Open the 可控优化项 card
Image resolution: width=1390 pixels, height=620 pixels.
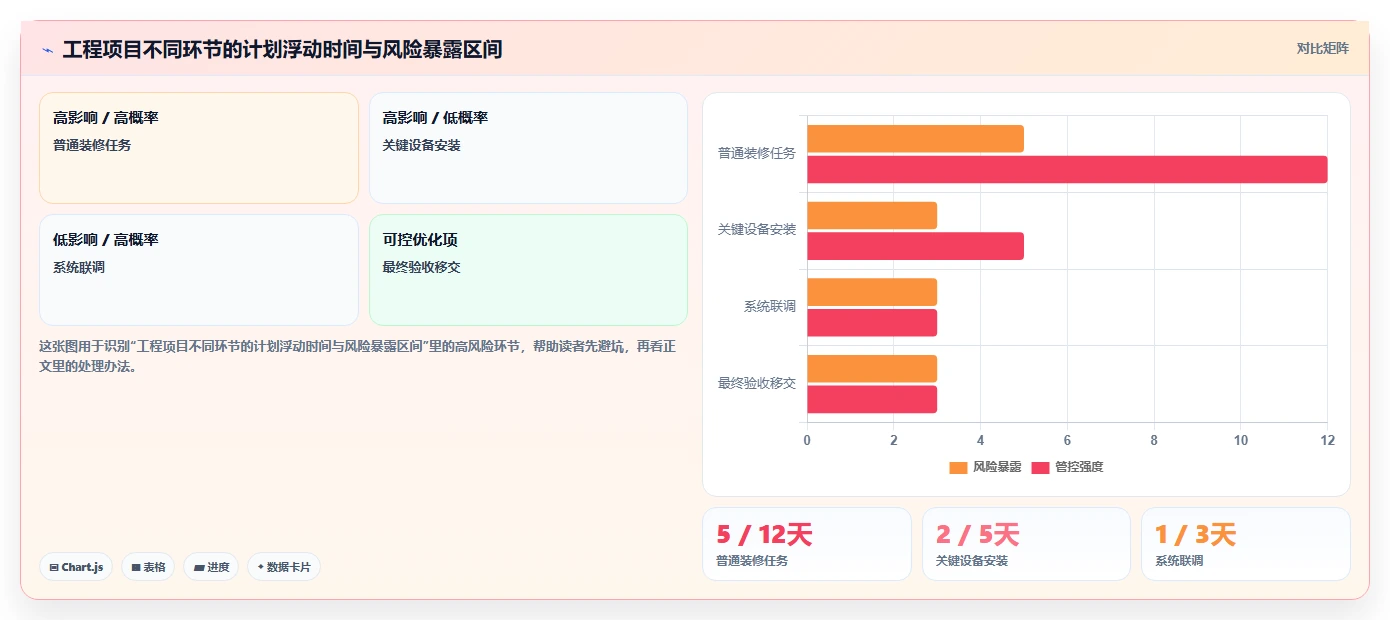click(x=528, y=270)
